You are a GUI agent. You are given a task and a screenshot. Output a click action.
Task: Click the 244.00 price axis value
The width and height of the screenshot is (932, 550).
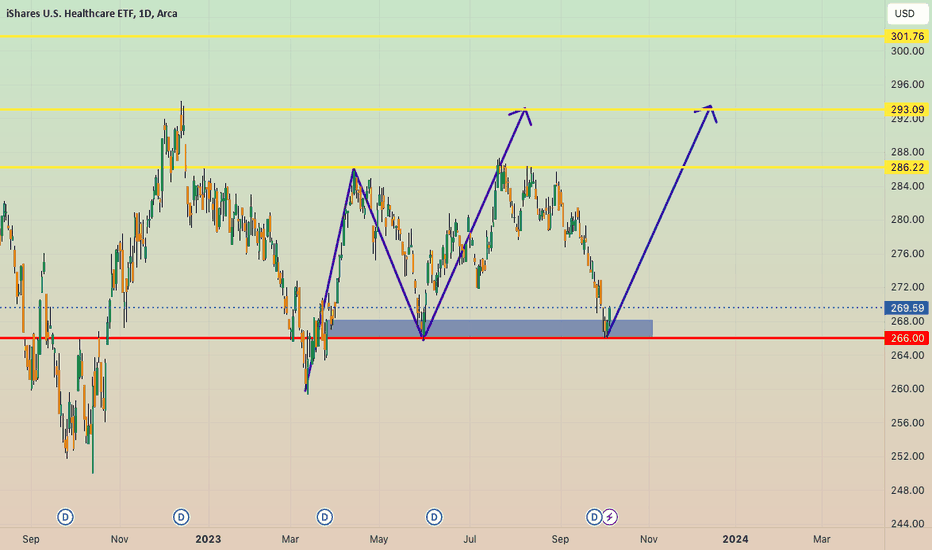[907, 524]
